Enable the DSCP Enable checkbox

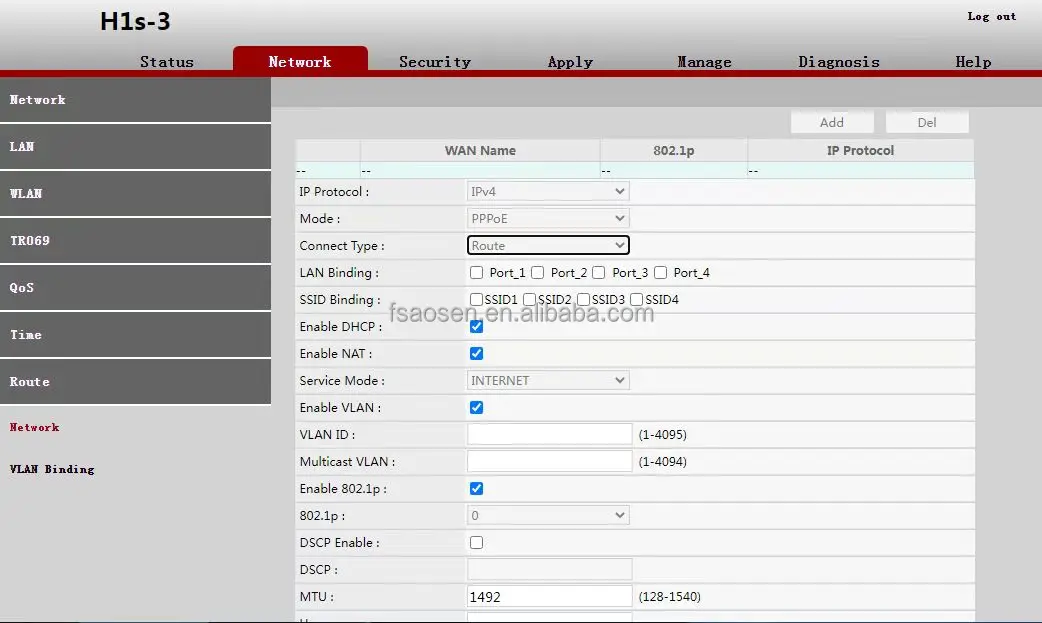coord(477,542)
